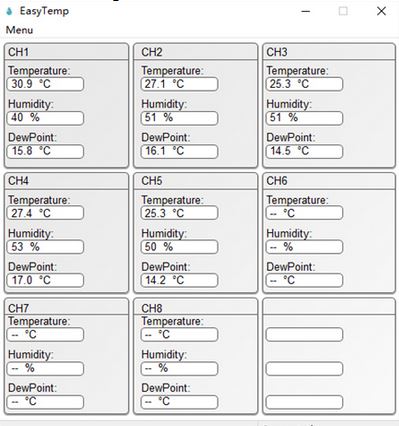The image size is (399, 426).
Task: Click the empty CH6 temperature field
Action: 304,213
